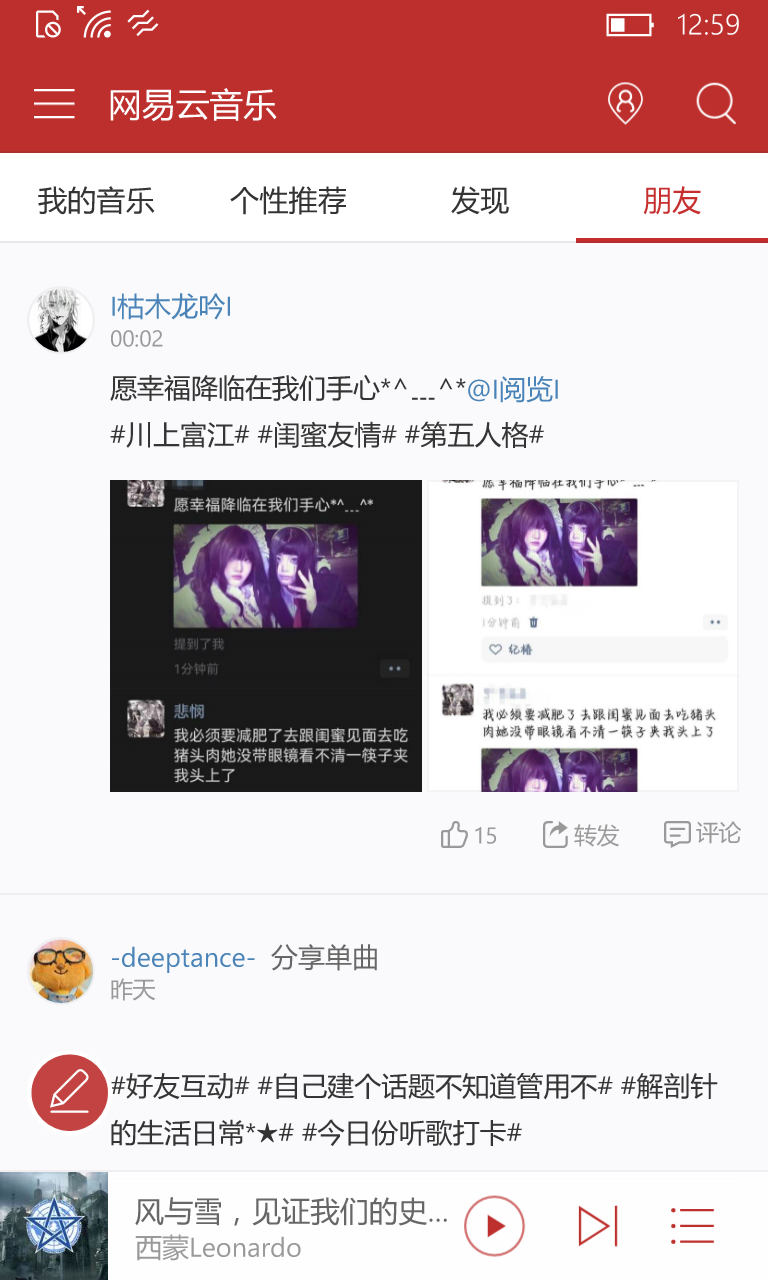Switch to 个性推荐 tab
Screen dimensions: 768x1280
click(x=288, y=201)
